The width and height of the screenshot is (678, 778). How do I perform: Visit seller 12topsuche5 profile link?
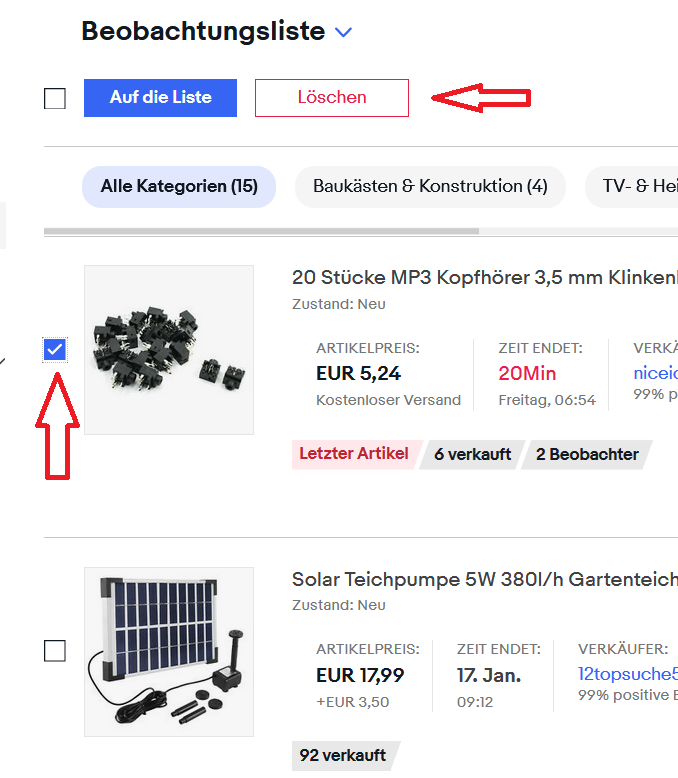pyautogui.click(x=628, y=675)
